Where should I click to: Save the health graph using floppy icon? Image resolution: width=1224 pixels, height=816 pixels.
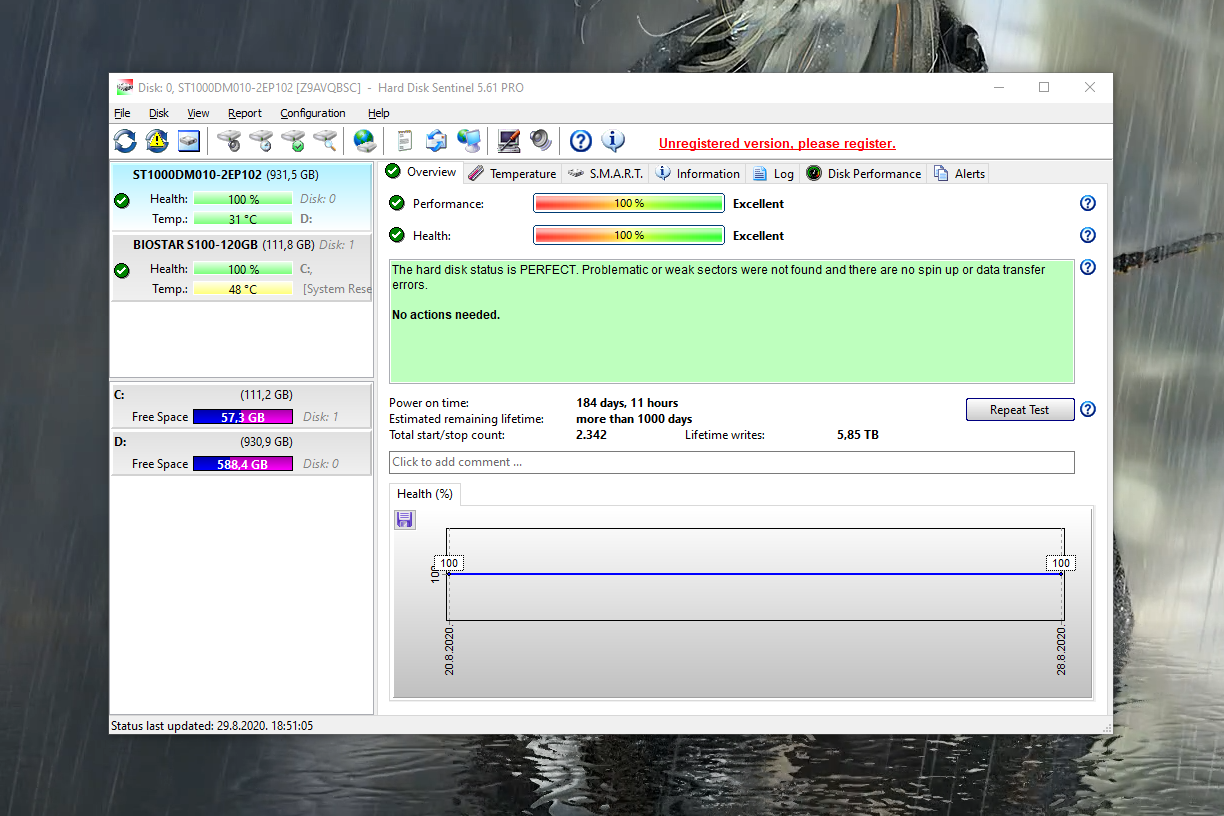[x=405, y=519]
